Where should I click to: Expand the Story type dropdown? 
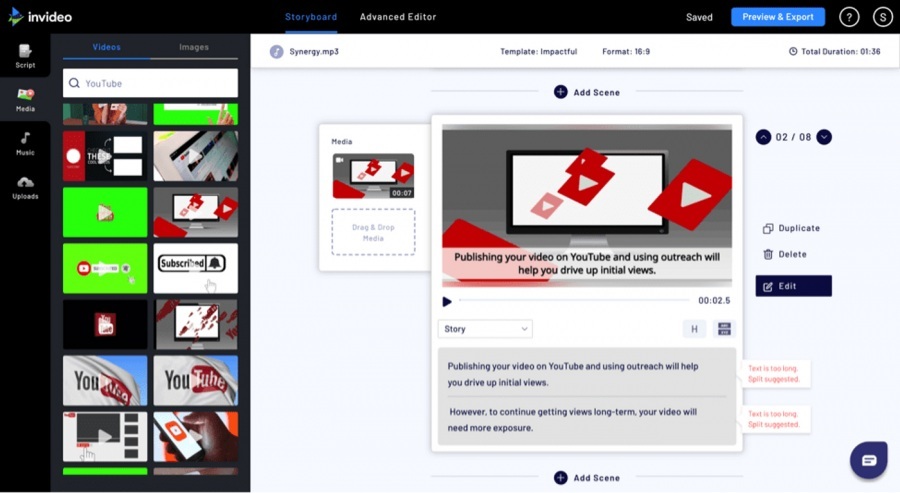point(485,329)
